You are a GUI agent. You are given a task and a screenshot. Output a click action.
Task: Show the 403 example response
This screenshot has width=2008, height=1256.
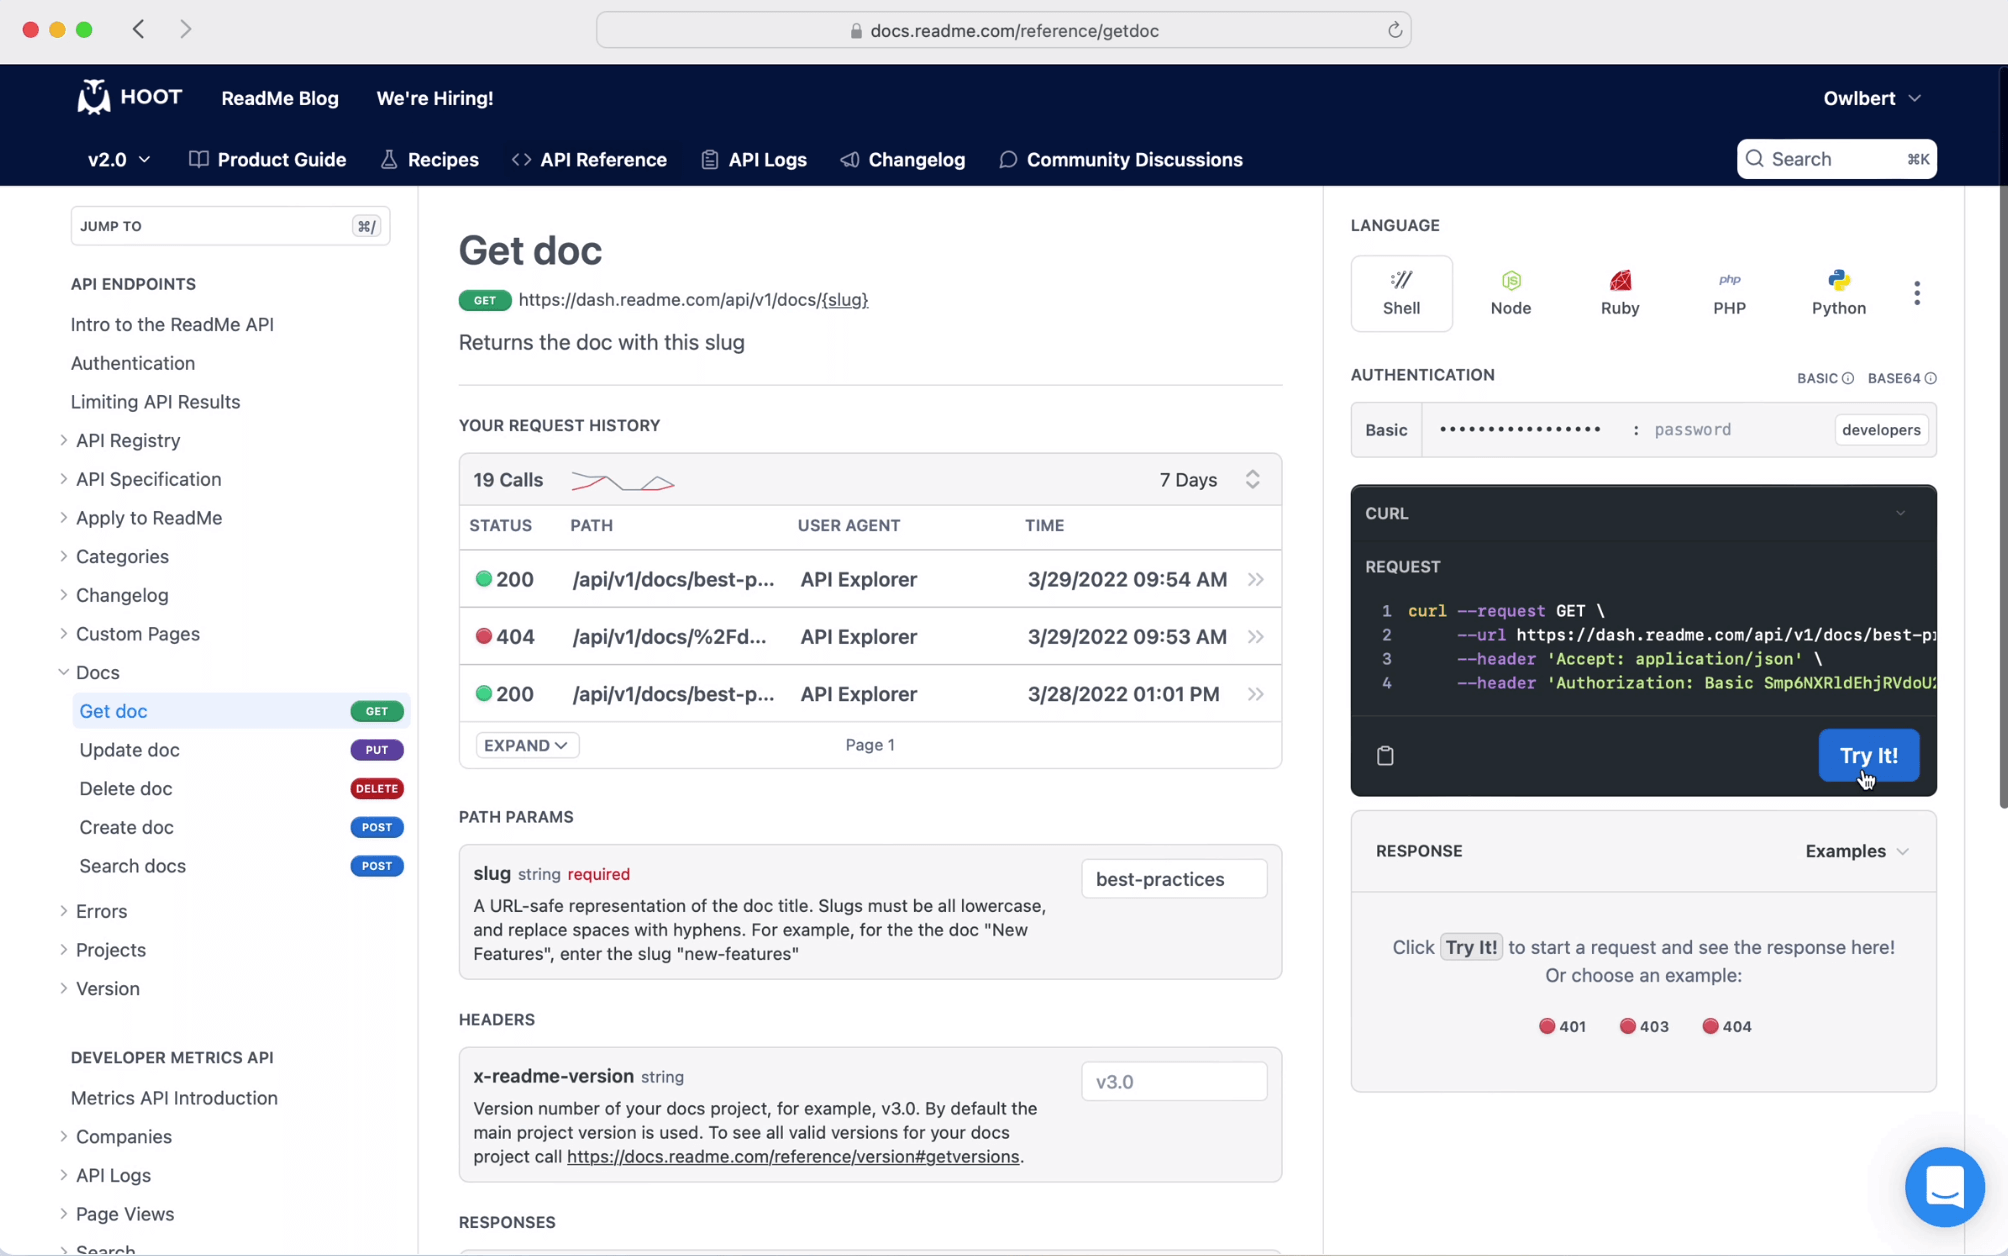tap(1643, 1026)
